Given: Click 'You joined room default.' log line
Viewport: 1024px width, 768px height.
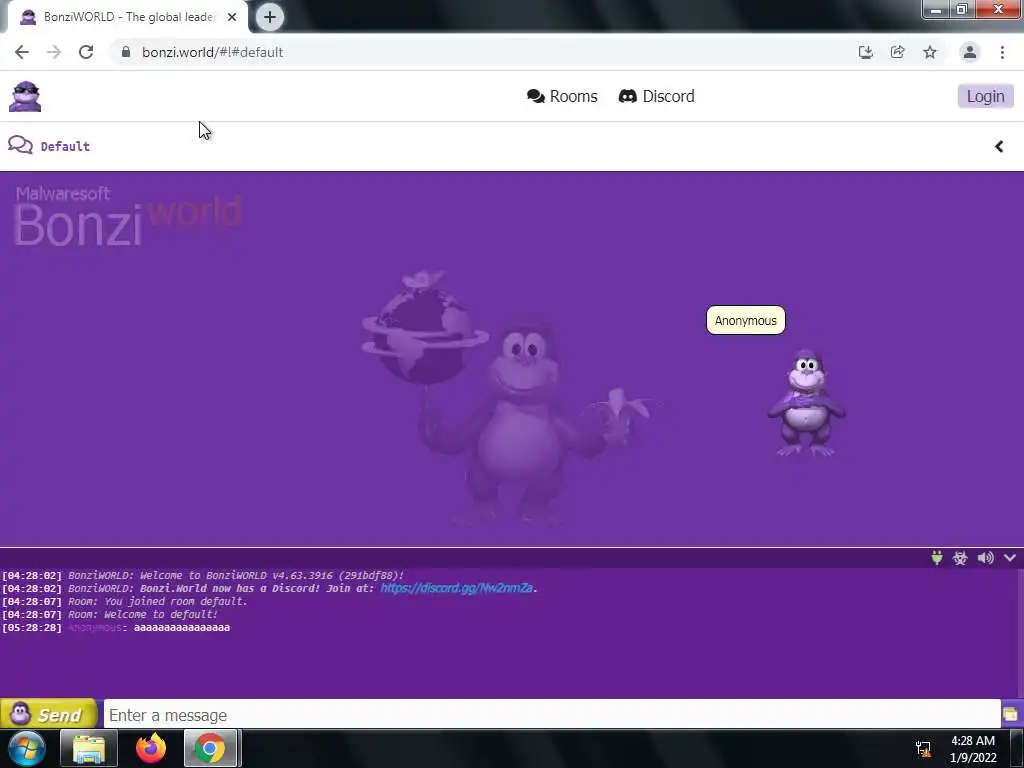Looking at the screenshot, I should coord(176,601).
